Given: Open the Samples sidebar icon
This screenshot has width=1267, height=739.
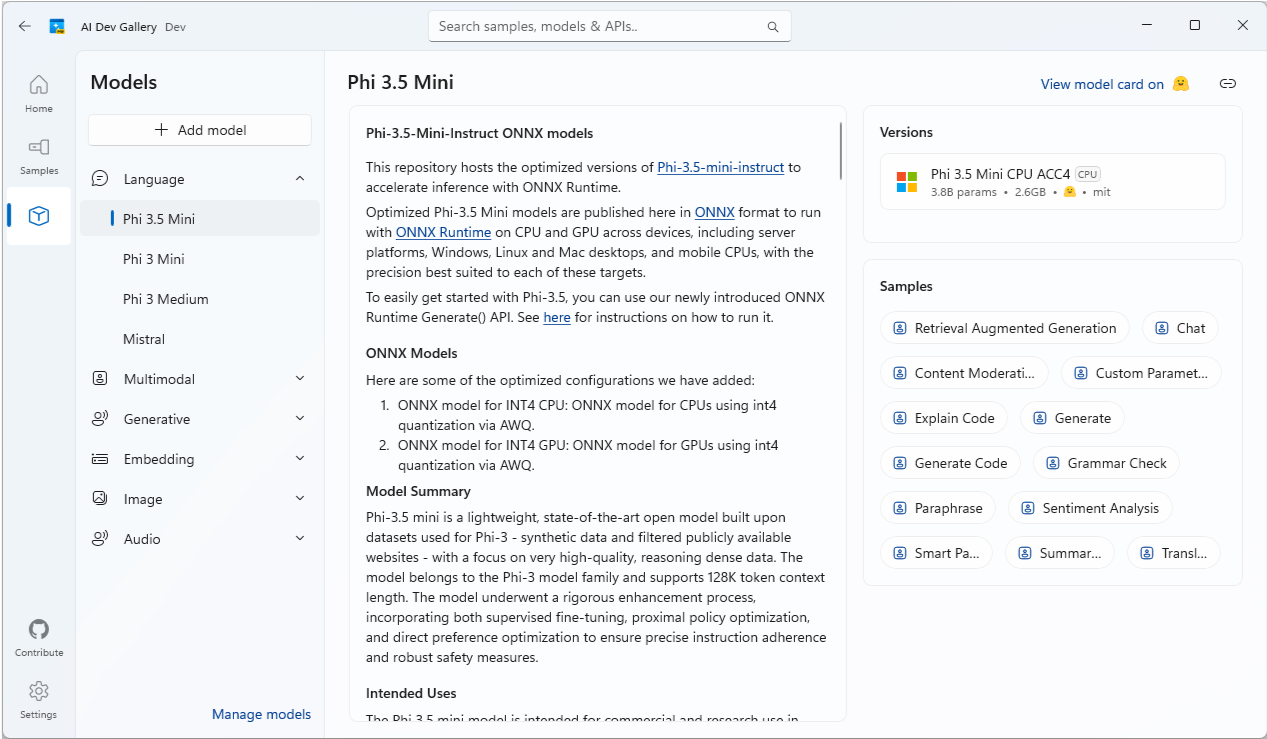Looking at the screenshot, I should point(39,155).
